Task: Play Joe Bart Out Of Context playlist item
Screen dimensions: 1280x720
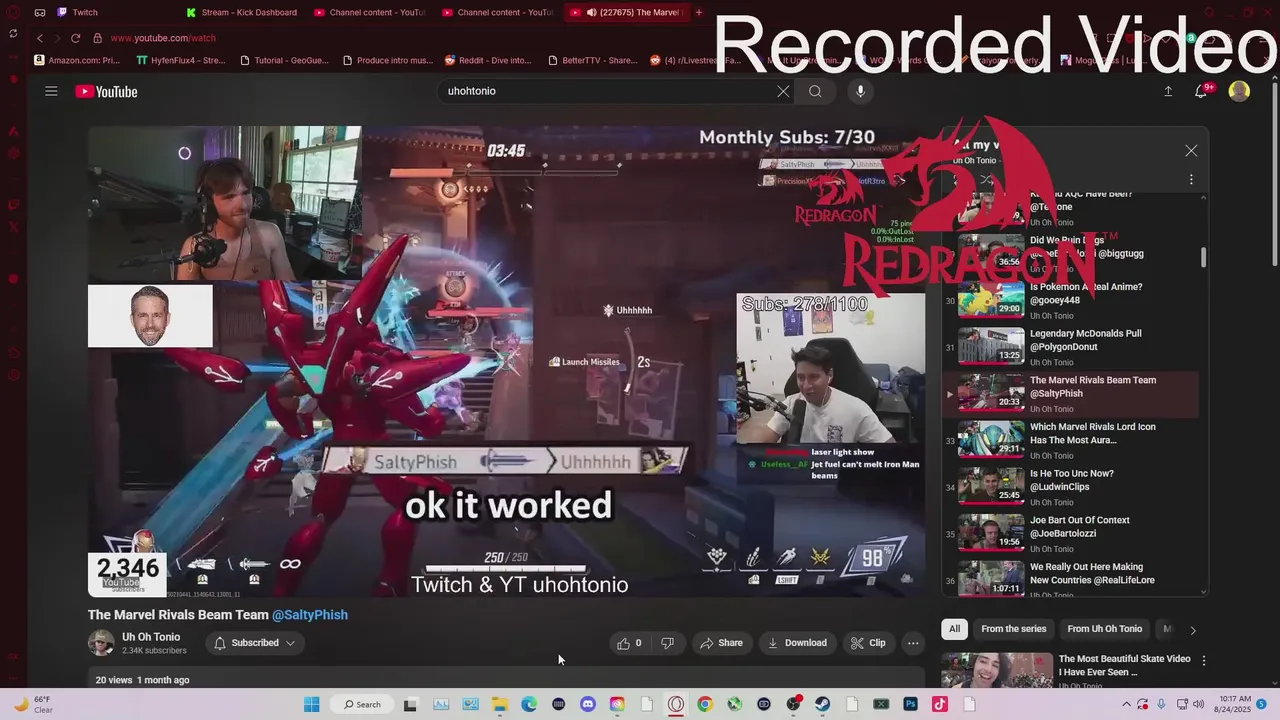Action: (x=1070, y=534)
